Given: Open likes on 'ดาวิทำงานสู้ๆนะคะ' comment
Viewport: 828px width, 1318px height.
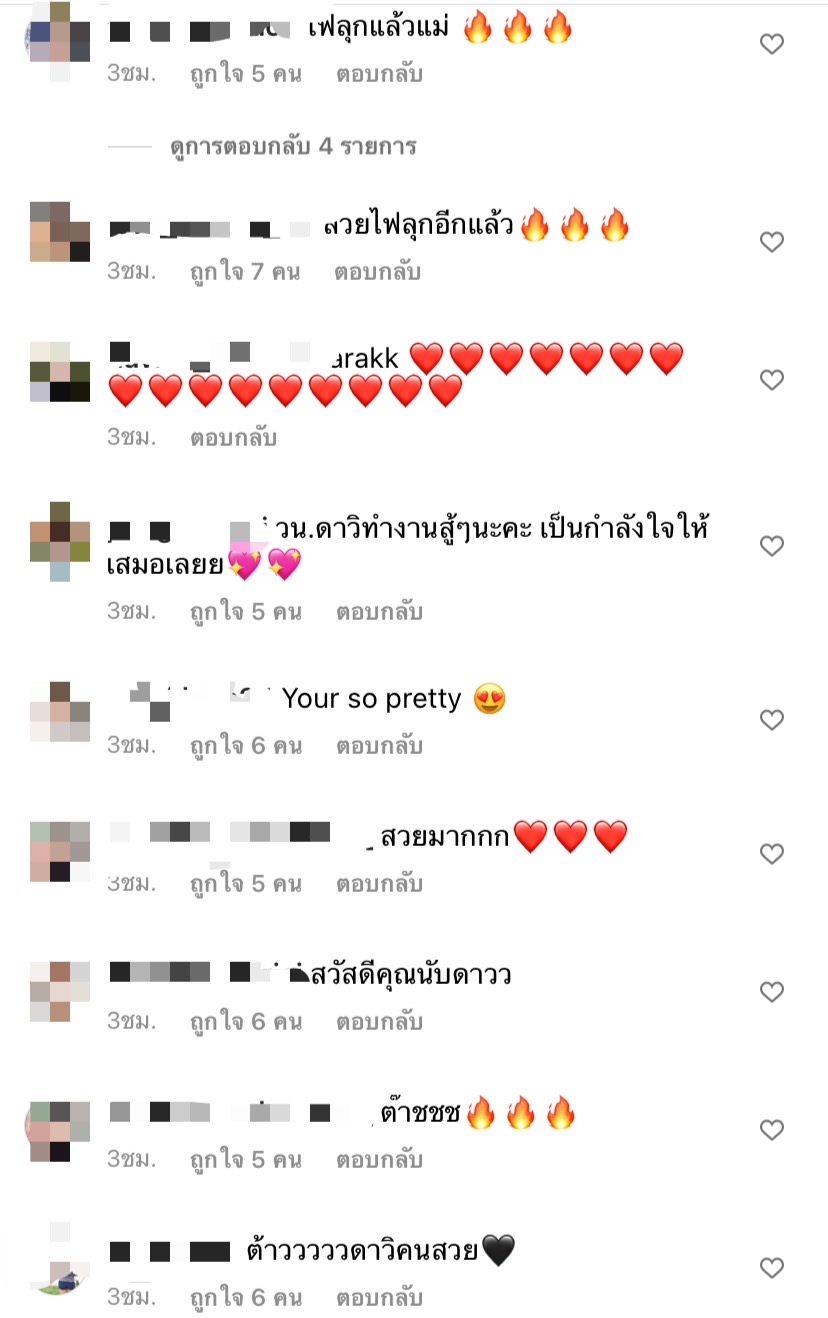Looking at the screenshot, I should tap(246, 612).
